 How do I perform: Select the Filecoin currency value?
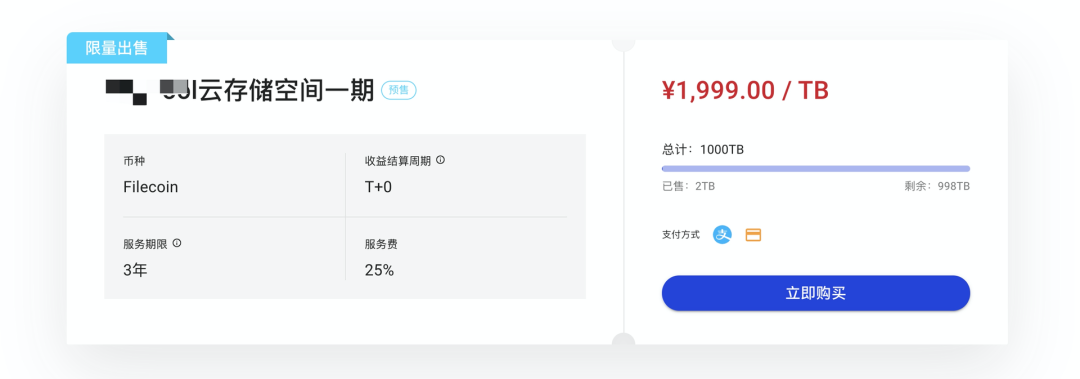[150, 187]
